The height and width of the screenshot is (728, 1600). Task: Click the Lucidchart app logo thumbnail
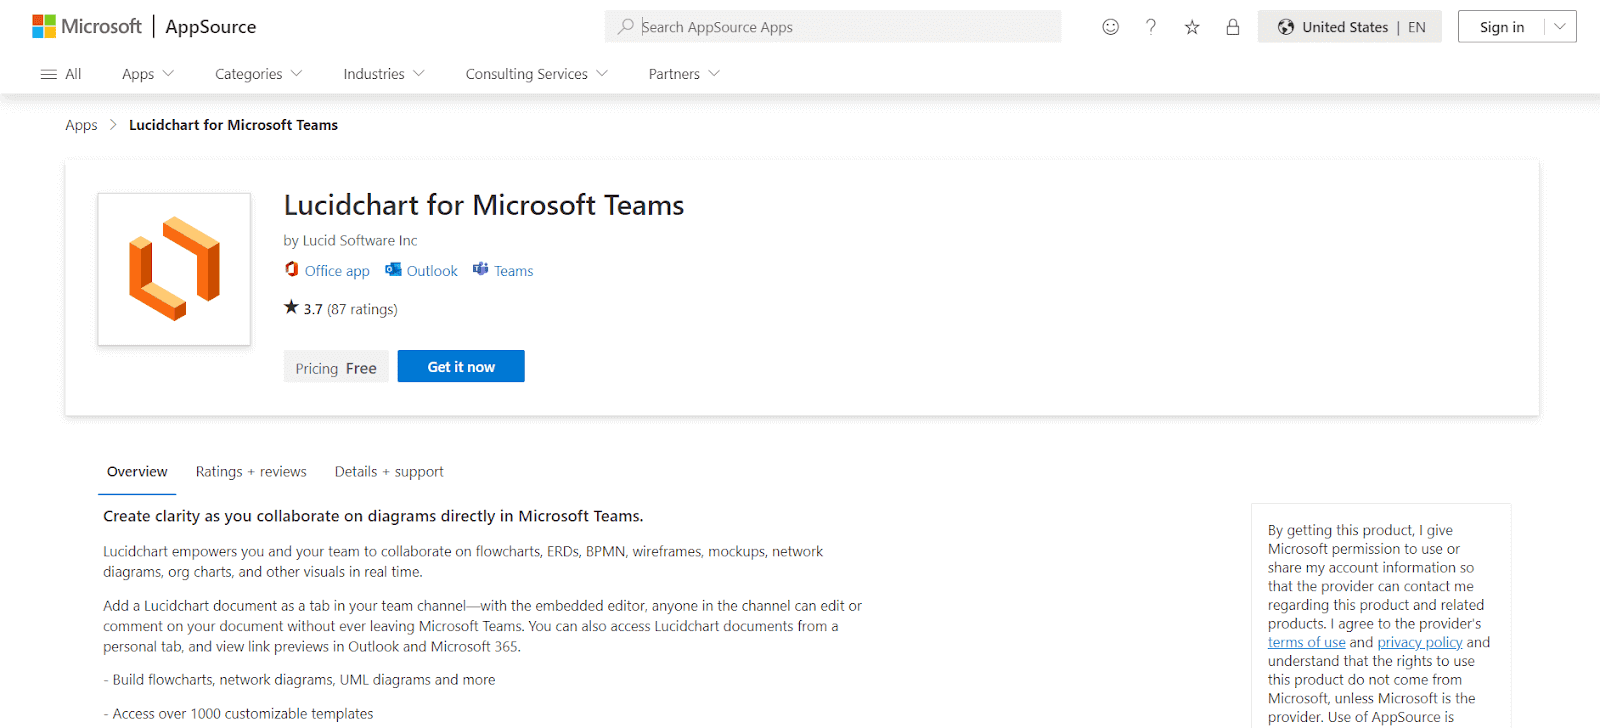174,269
